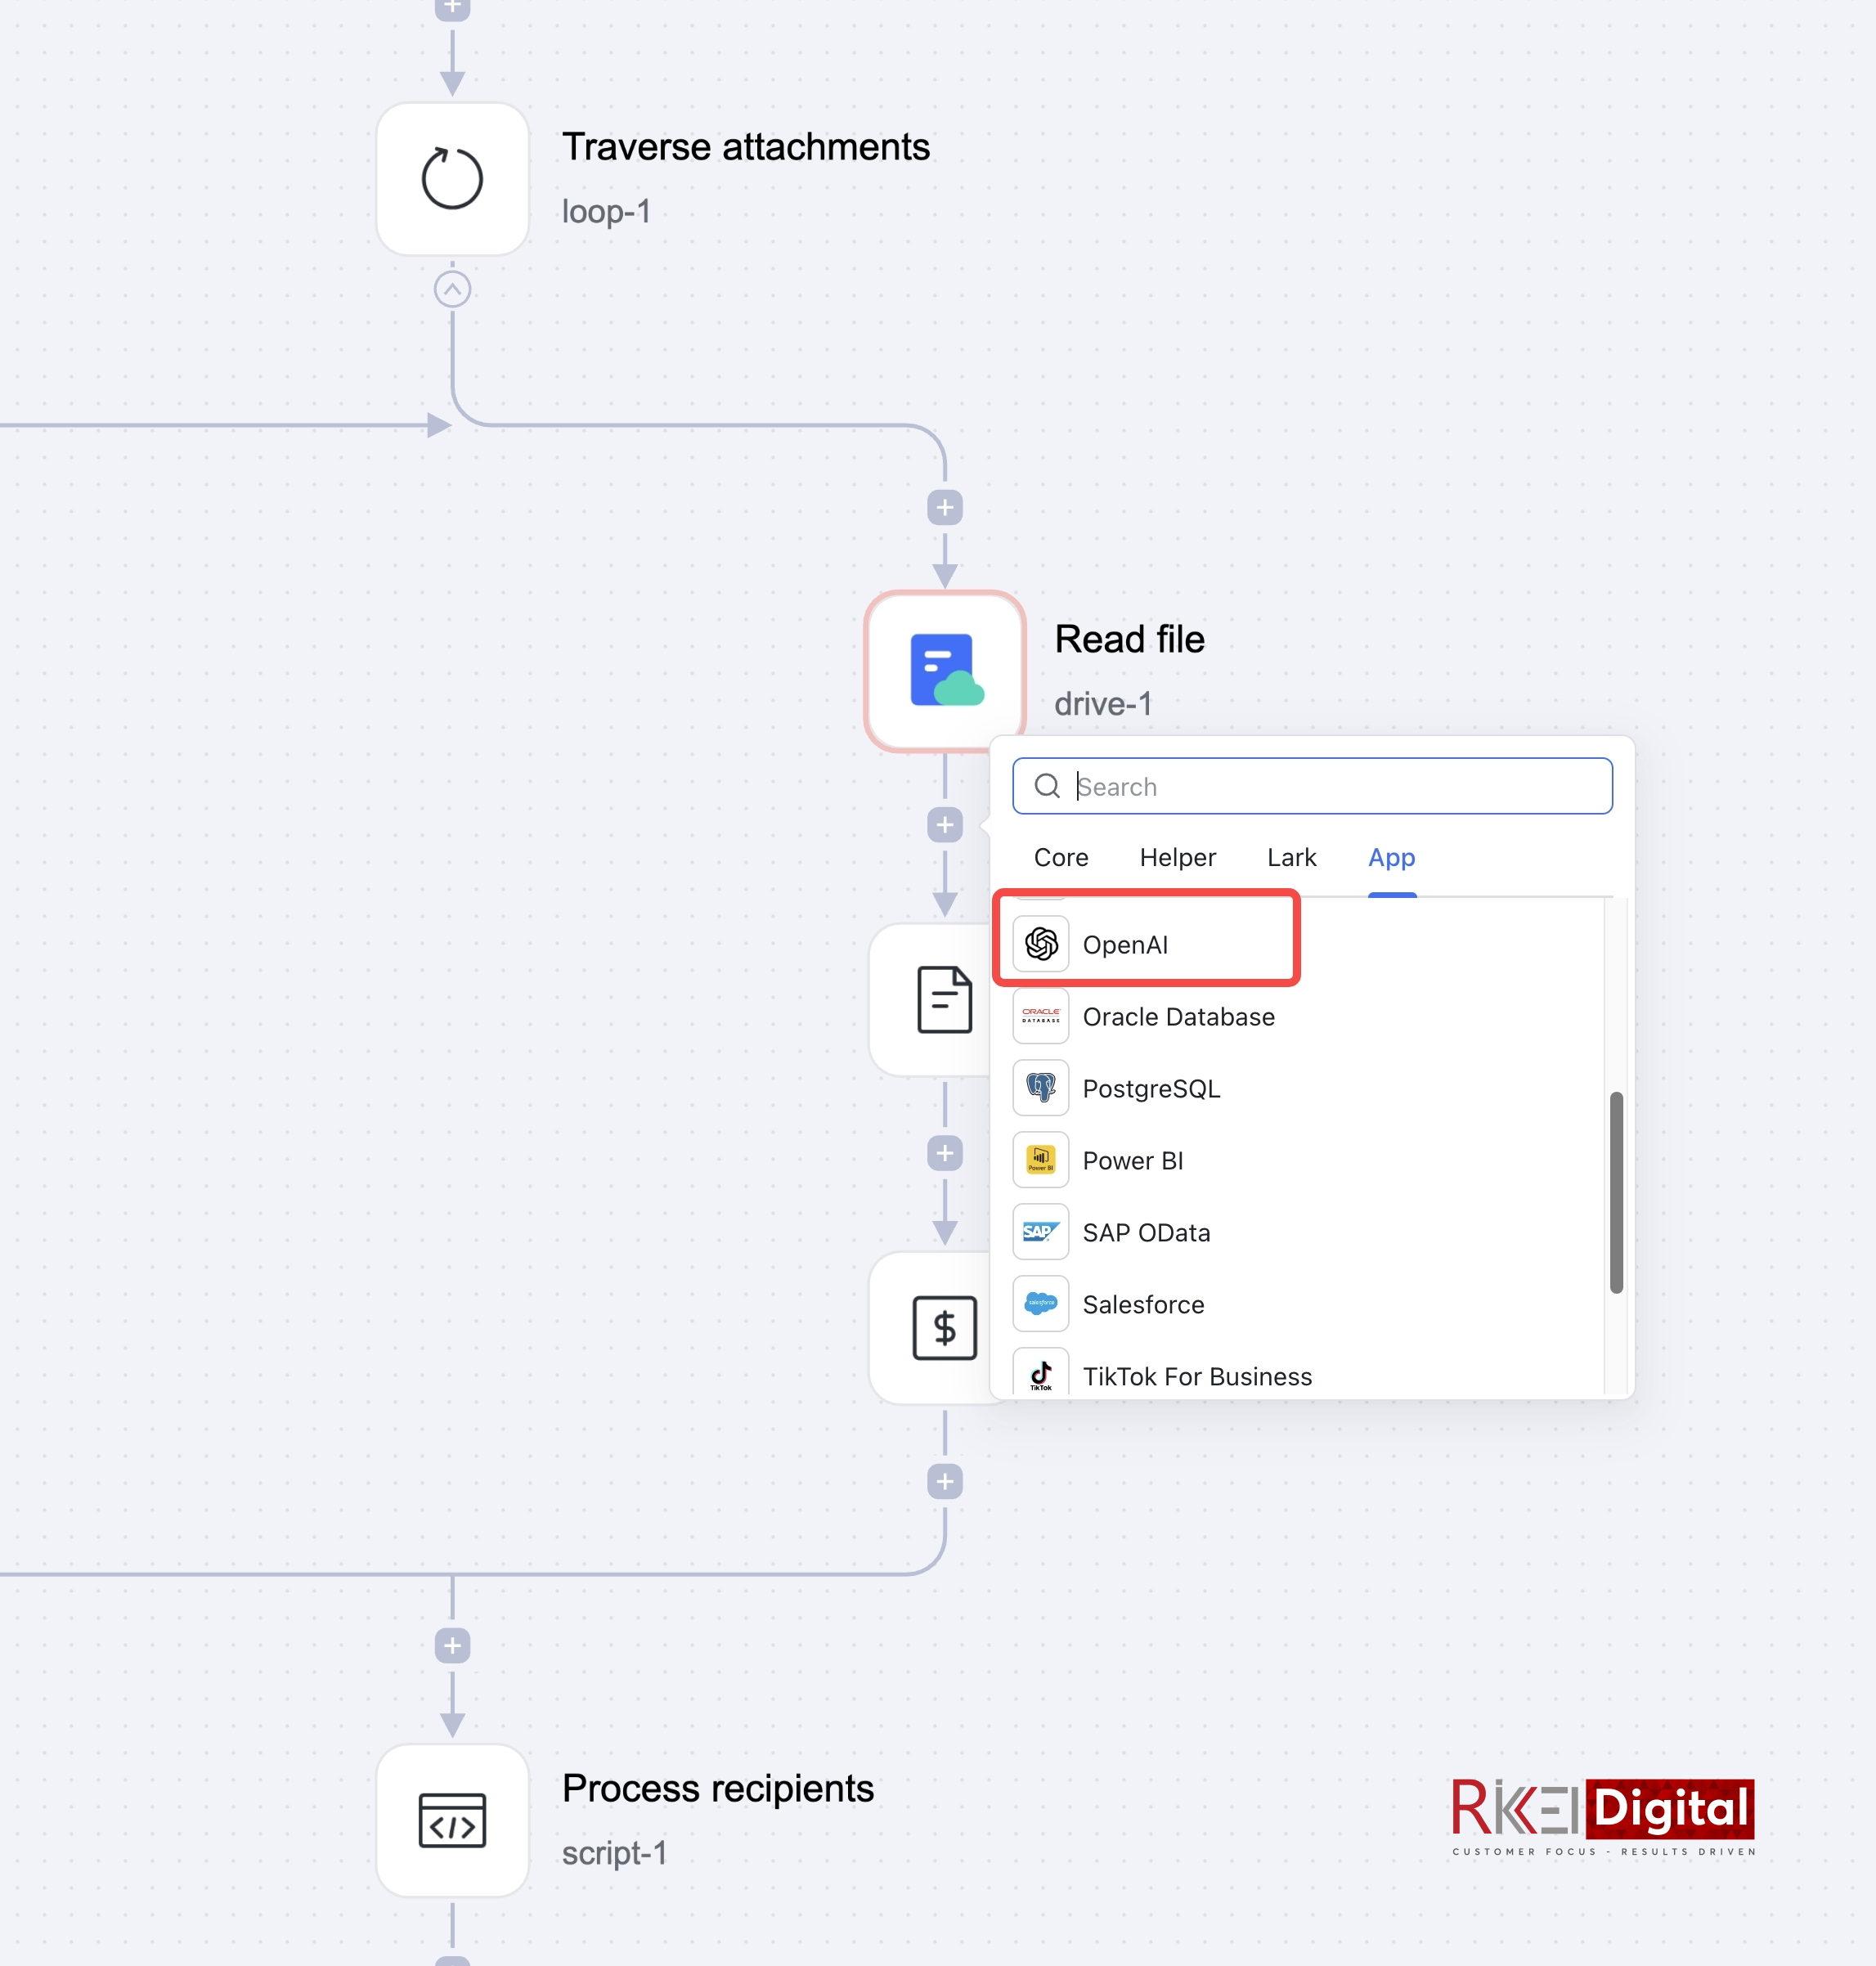Pick the PostgreSQL app entry
Image resolution: width=1876 pixels, height=1966 pixels.
tap(1150, 1088)
